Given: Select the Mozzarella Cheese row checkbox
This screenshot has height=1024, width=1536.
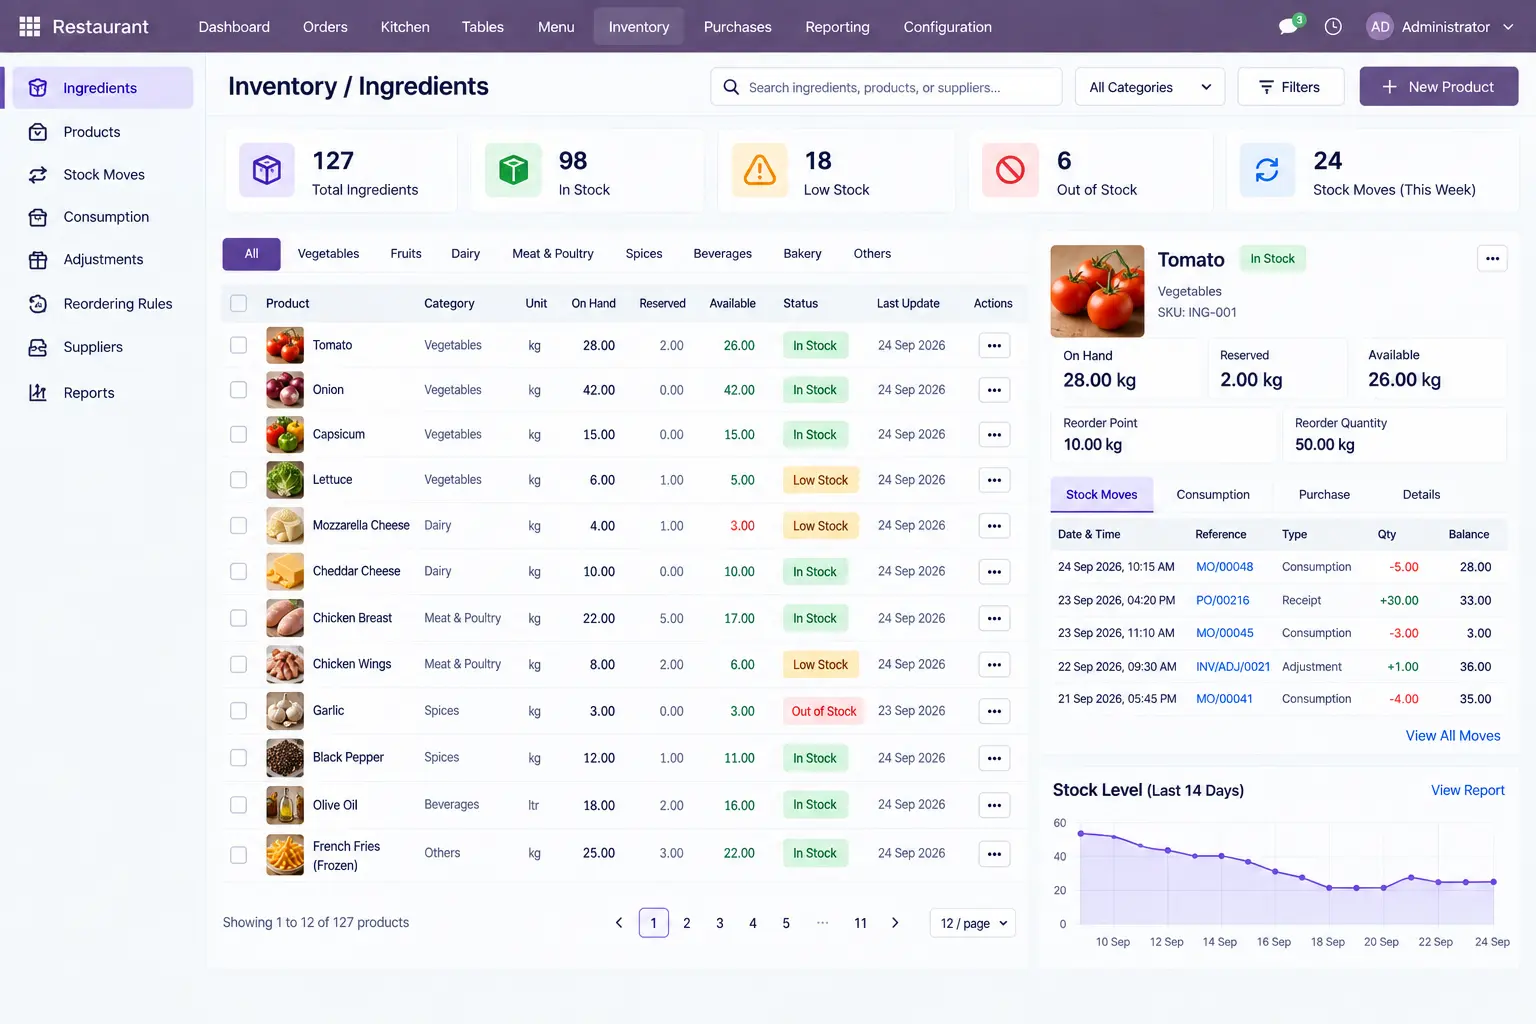Looking at the screenshot, I should [x=238, y=526].
